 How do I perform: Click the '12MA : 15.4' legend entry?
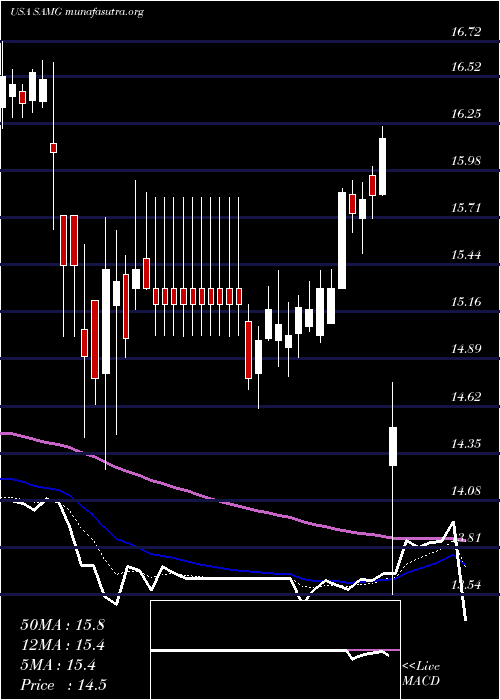point(62,645)
